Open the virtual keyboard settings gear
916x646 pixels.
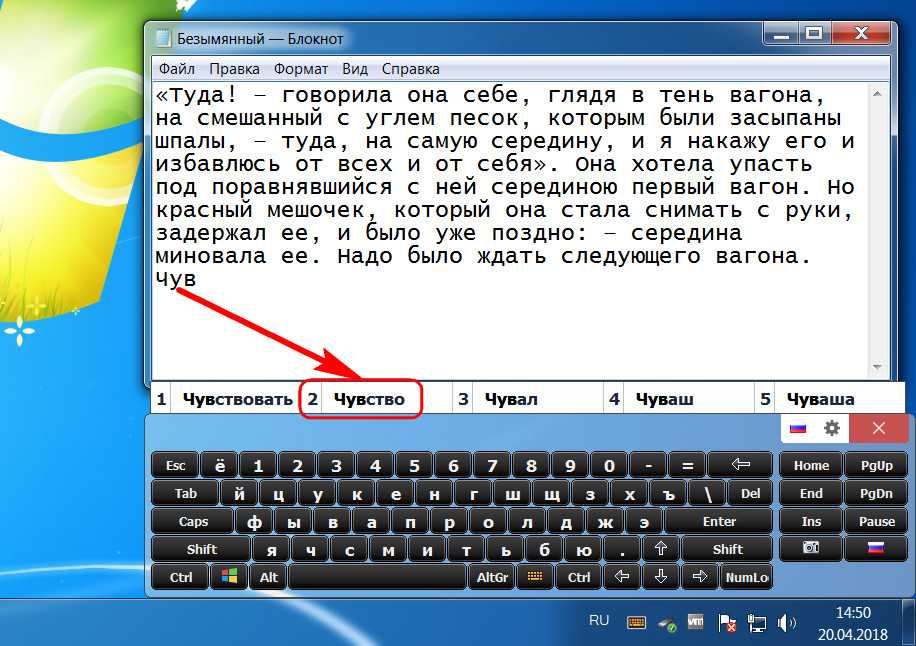coord(831,428)
